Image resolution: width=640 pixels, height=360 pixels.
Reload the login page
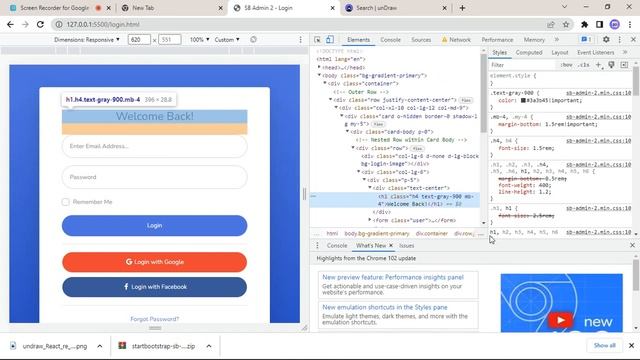[40, 24]
